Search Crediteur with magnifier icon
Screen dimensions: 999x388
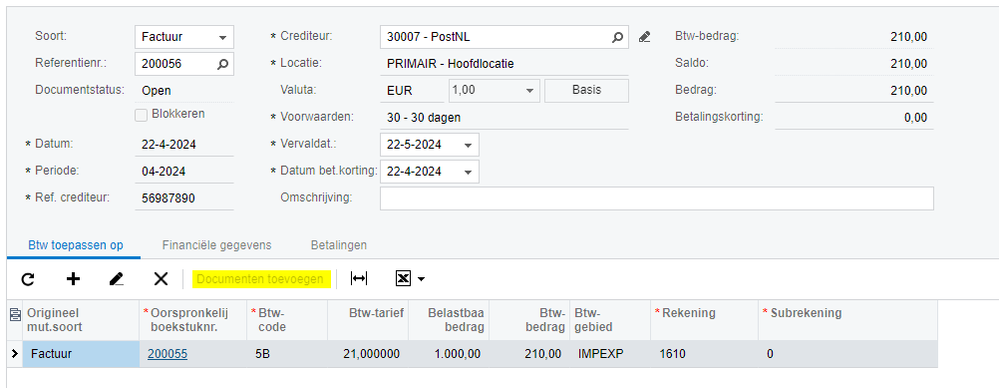[617, 38]
